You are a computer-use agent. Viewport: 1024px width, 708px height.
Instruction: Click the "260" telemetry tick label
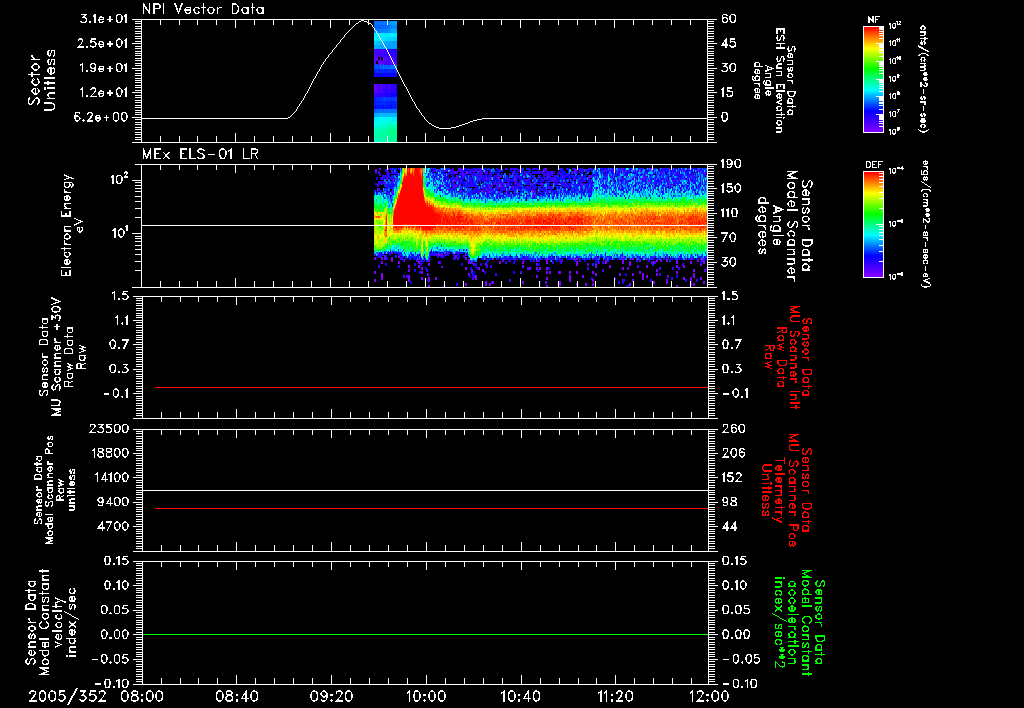[733, 428]
